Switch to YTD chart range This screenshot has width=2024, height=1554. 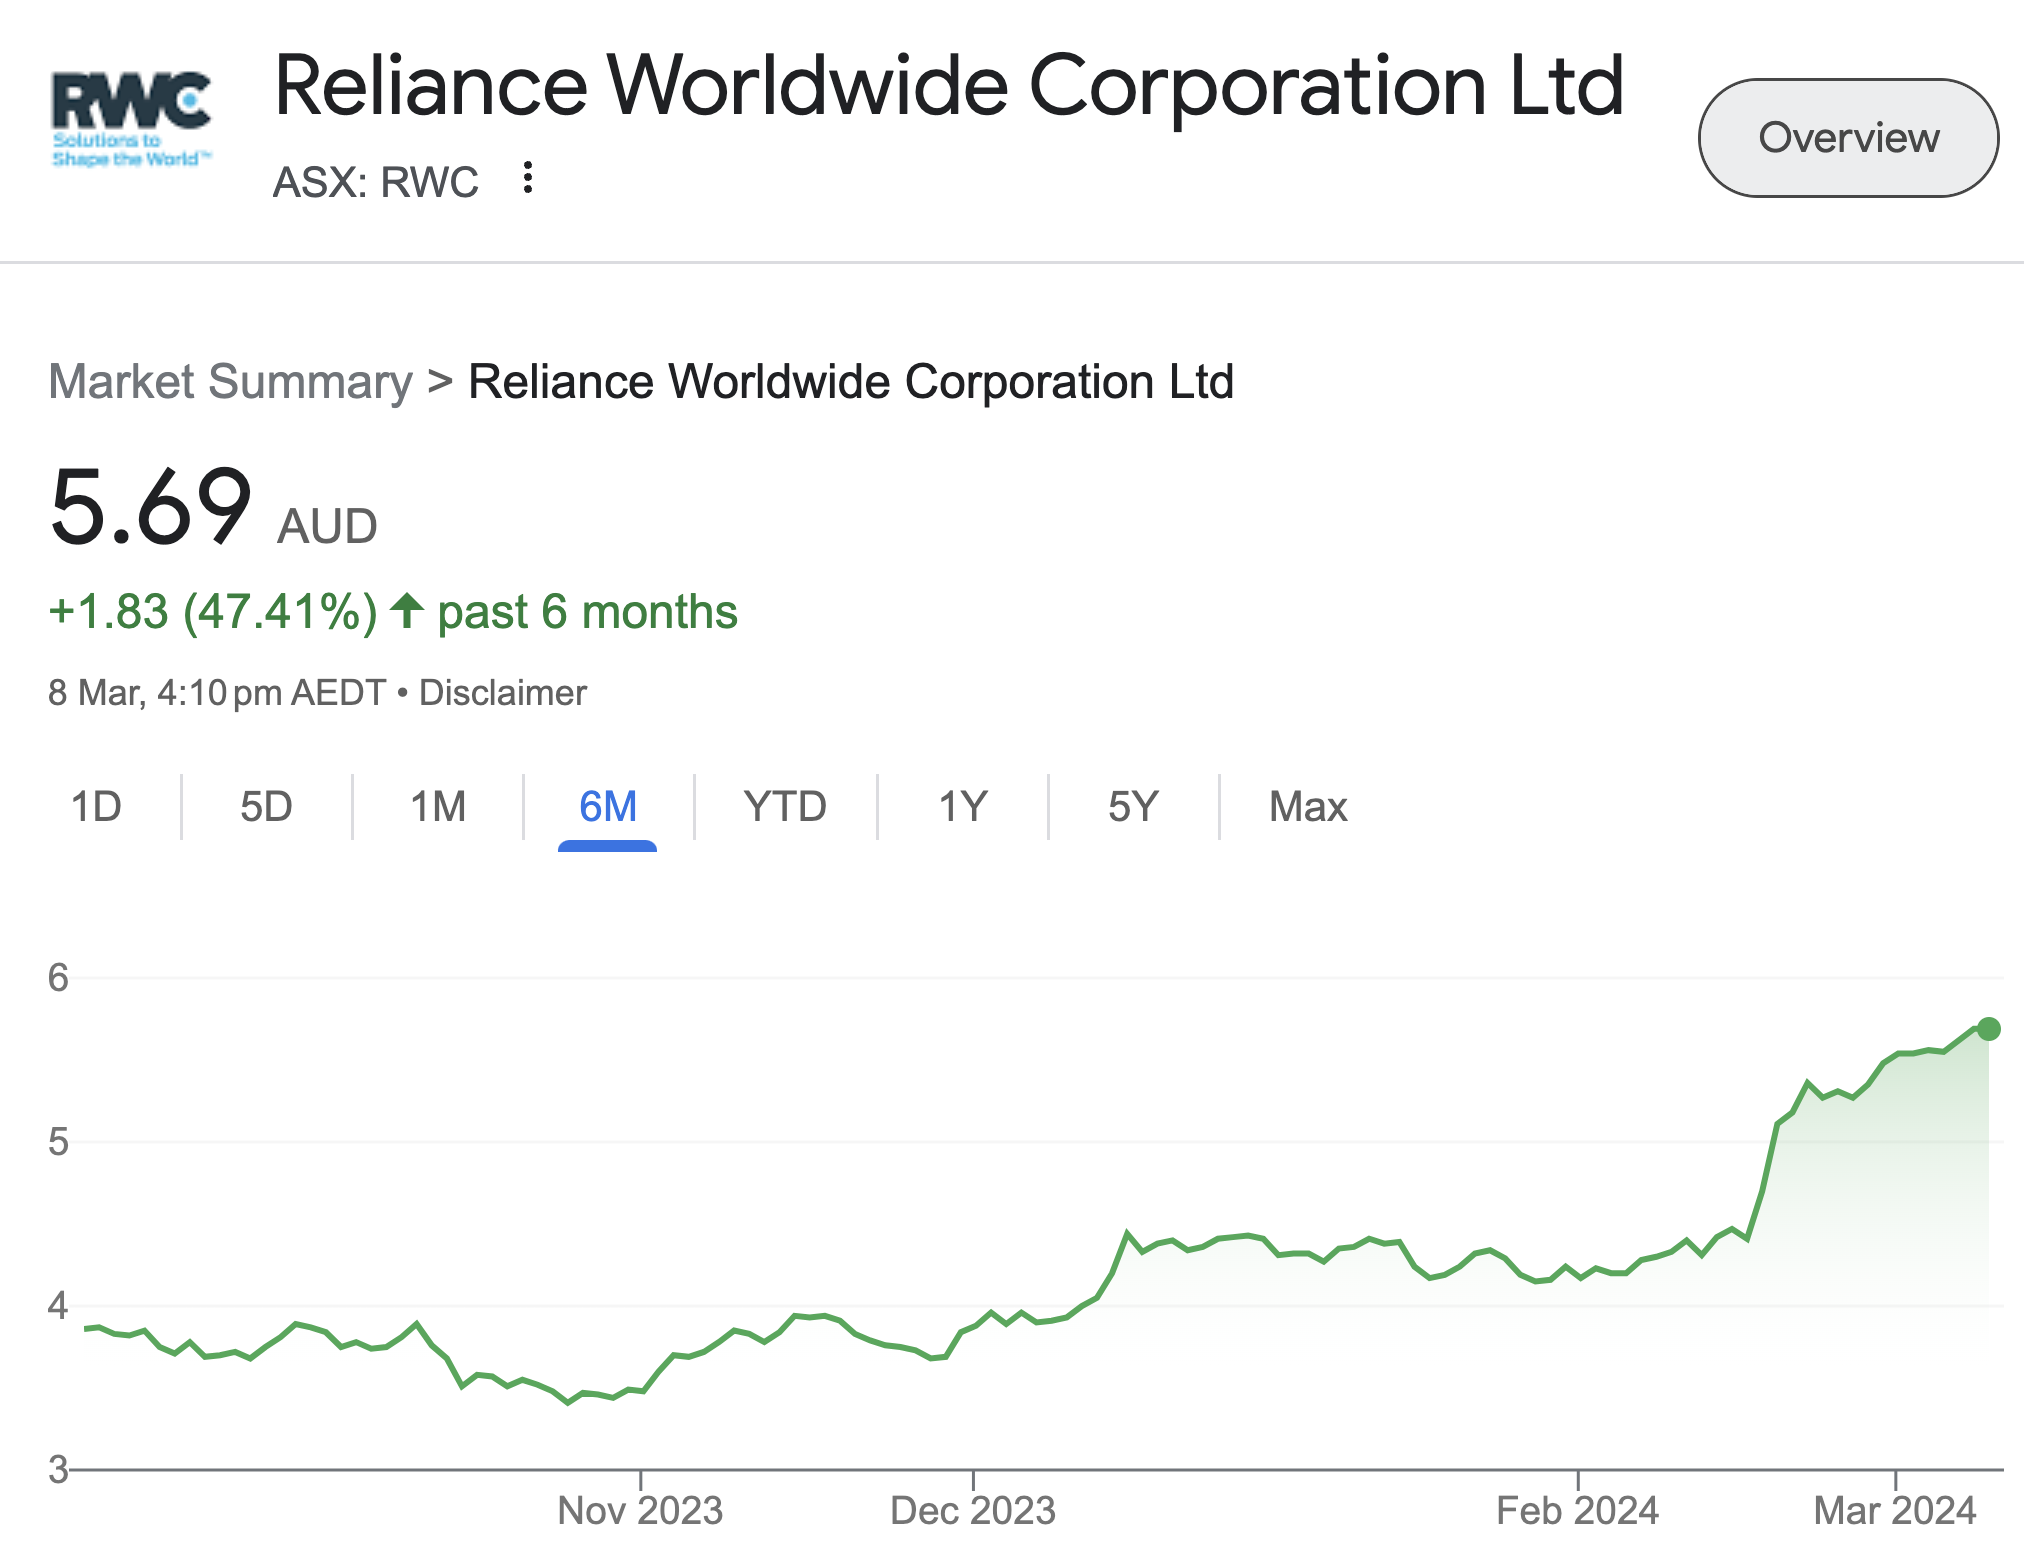click(x=785, y=806)
